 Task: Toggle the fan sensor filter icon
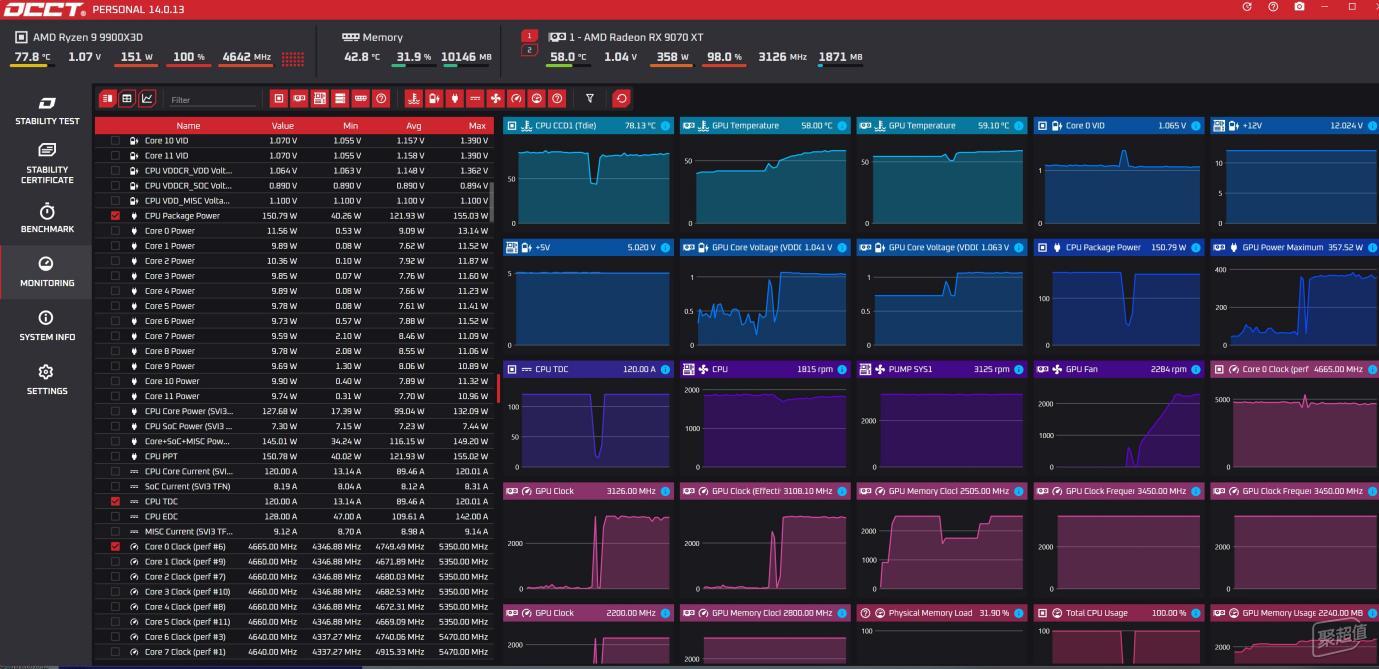[495, 98]
